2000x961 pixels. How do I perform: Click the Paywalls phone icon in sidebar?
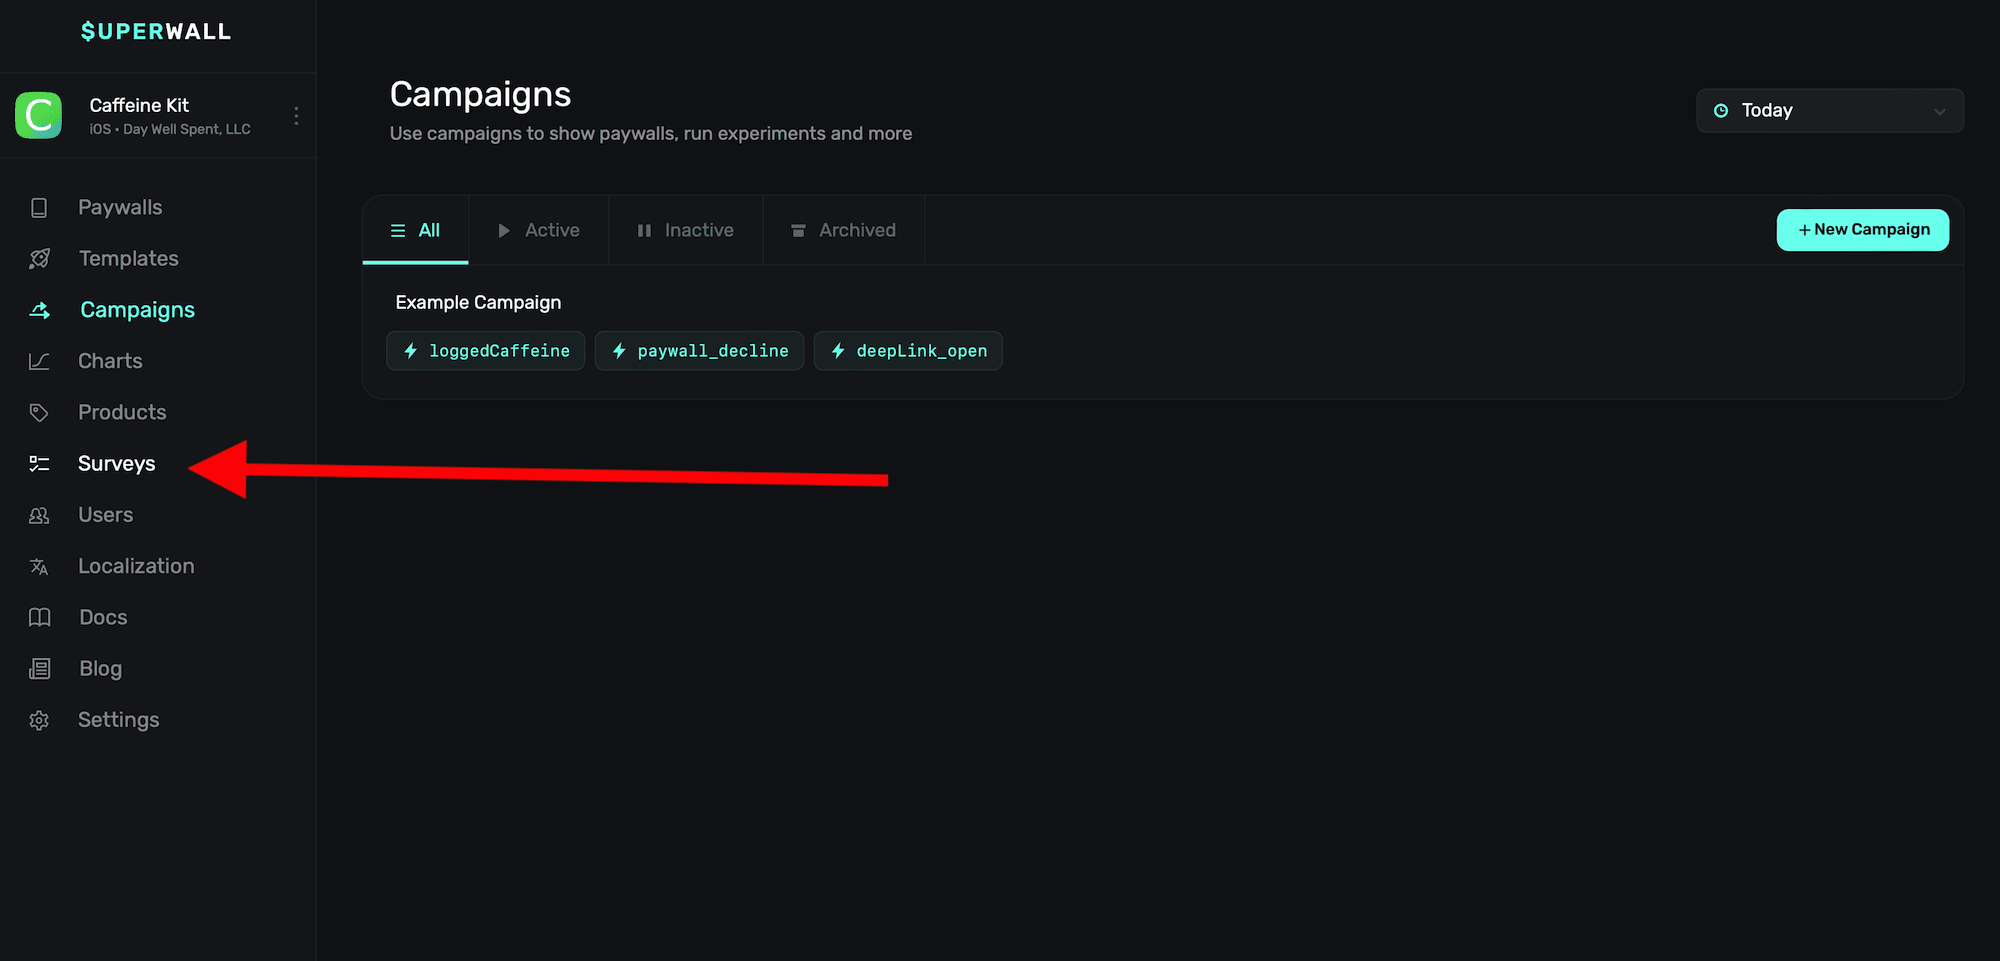coord(39,208)
